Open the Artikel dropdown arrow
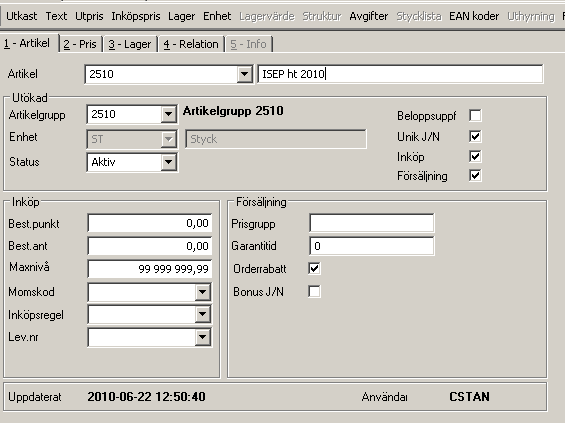 pos(244,74)
